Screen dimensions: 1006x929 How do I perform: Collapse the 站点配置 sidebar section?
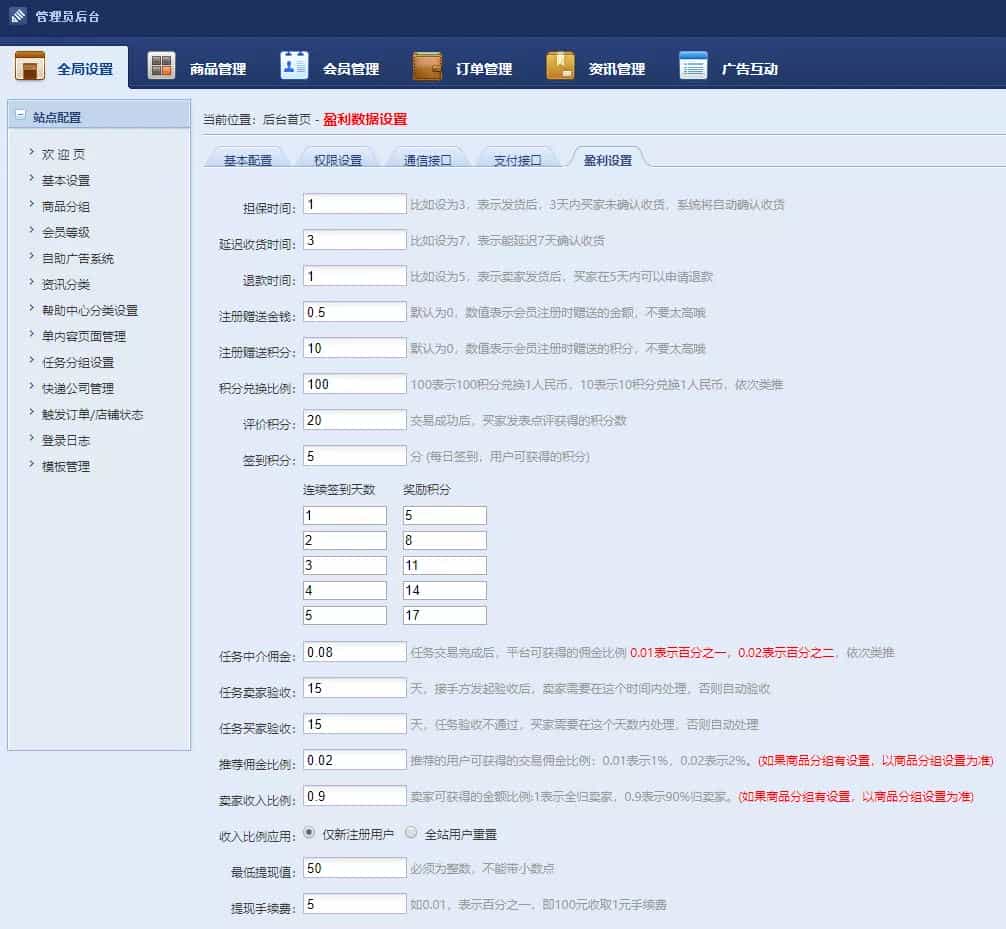(18, 113)
